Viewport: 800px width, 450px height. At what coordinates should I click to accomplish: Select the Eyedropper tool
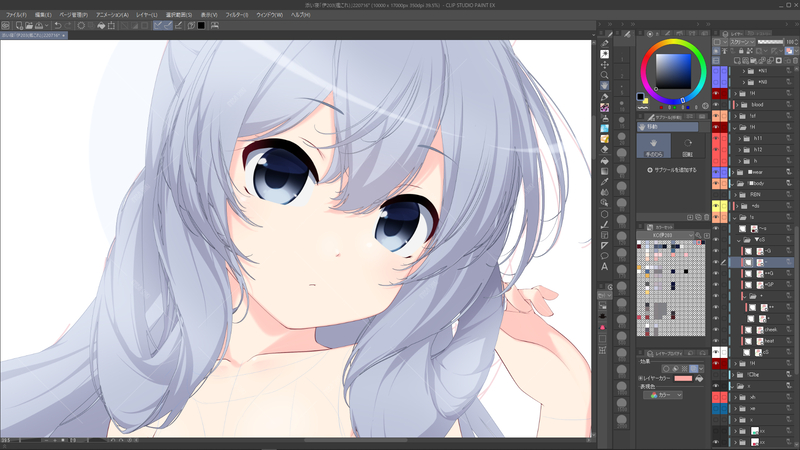pyautogui.click(x=605, y=182)
